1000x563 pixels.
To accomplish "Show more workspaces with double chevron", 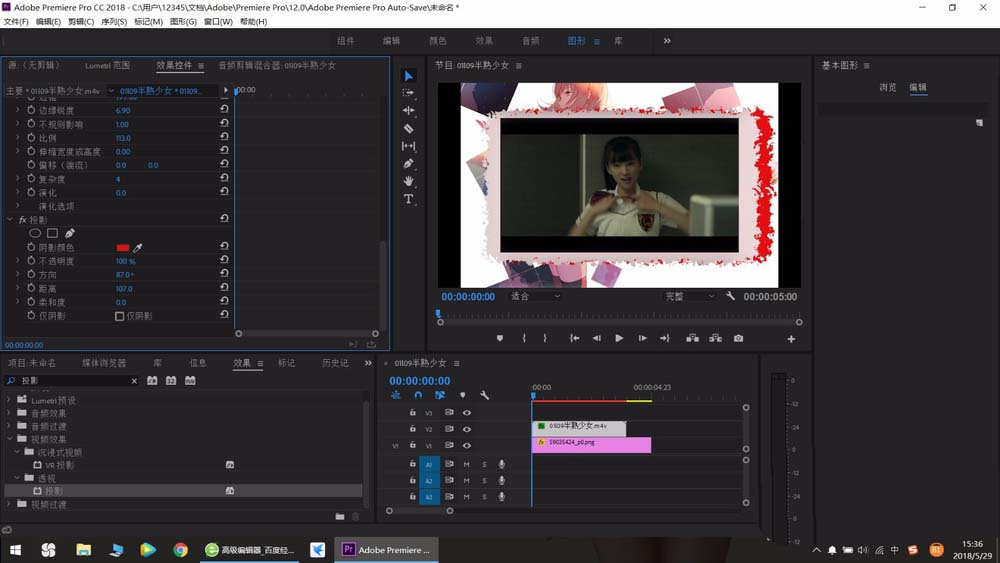I will 666,41.
